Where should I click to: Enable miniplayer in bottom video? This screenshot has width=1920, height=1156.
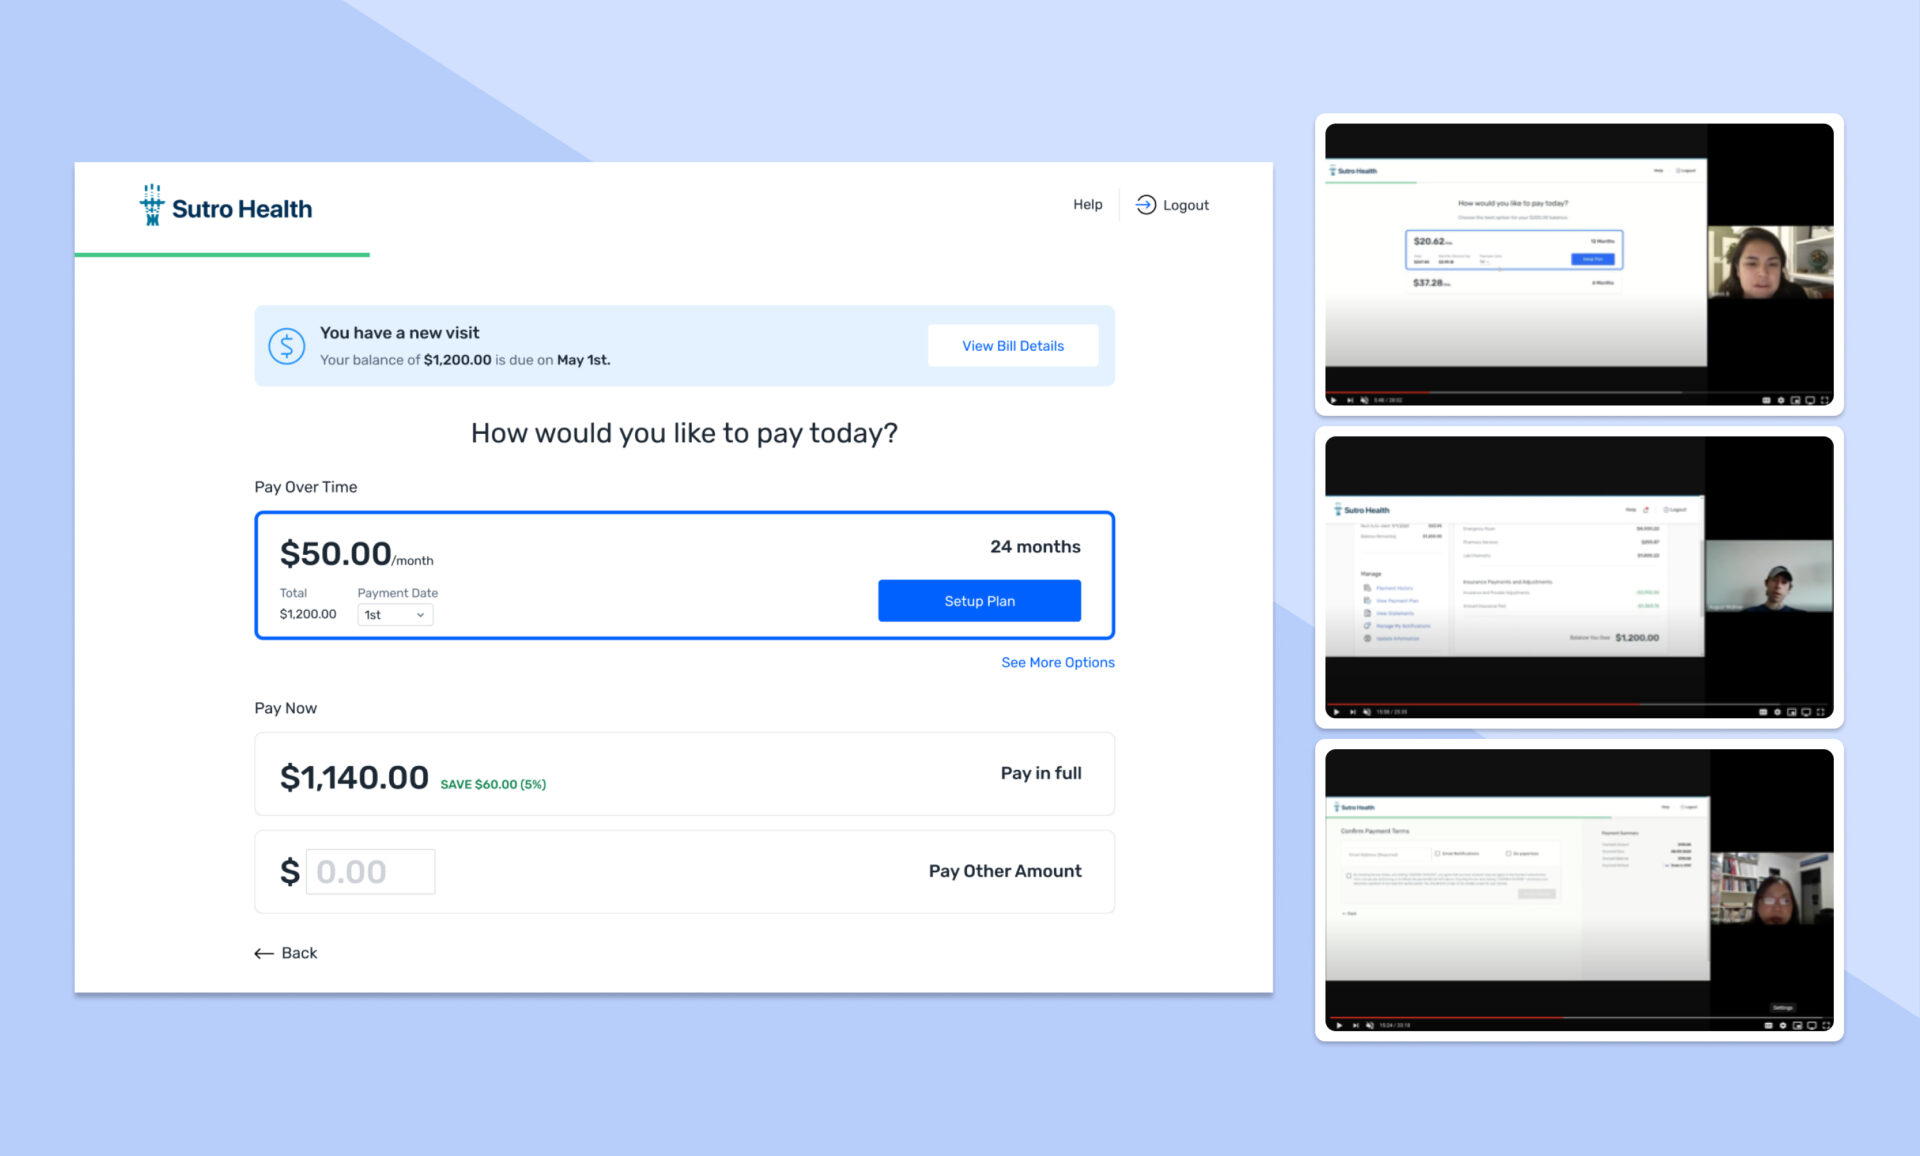click(x=1797, y=1025)
